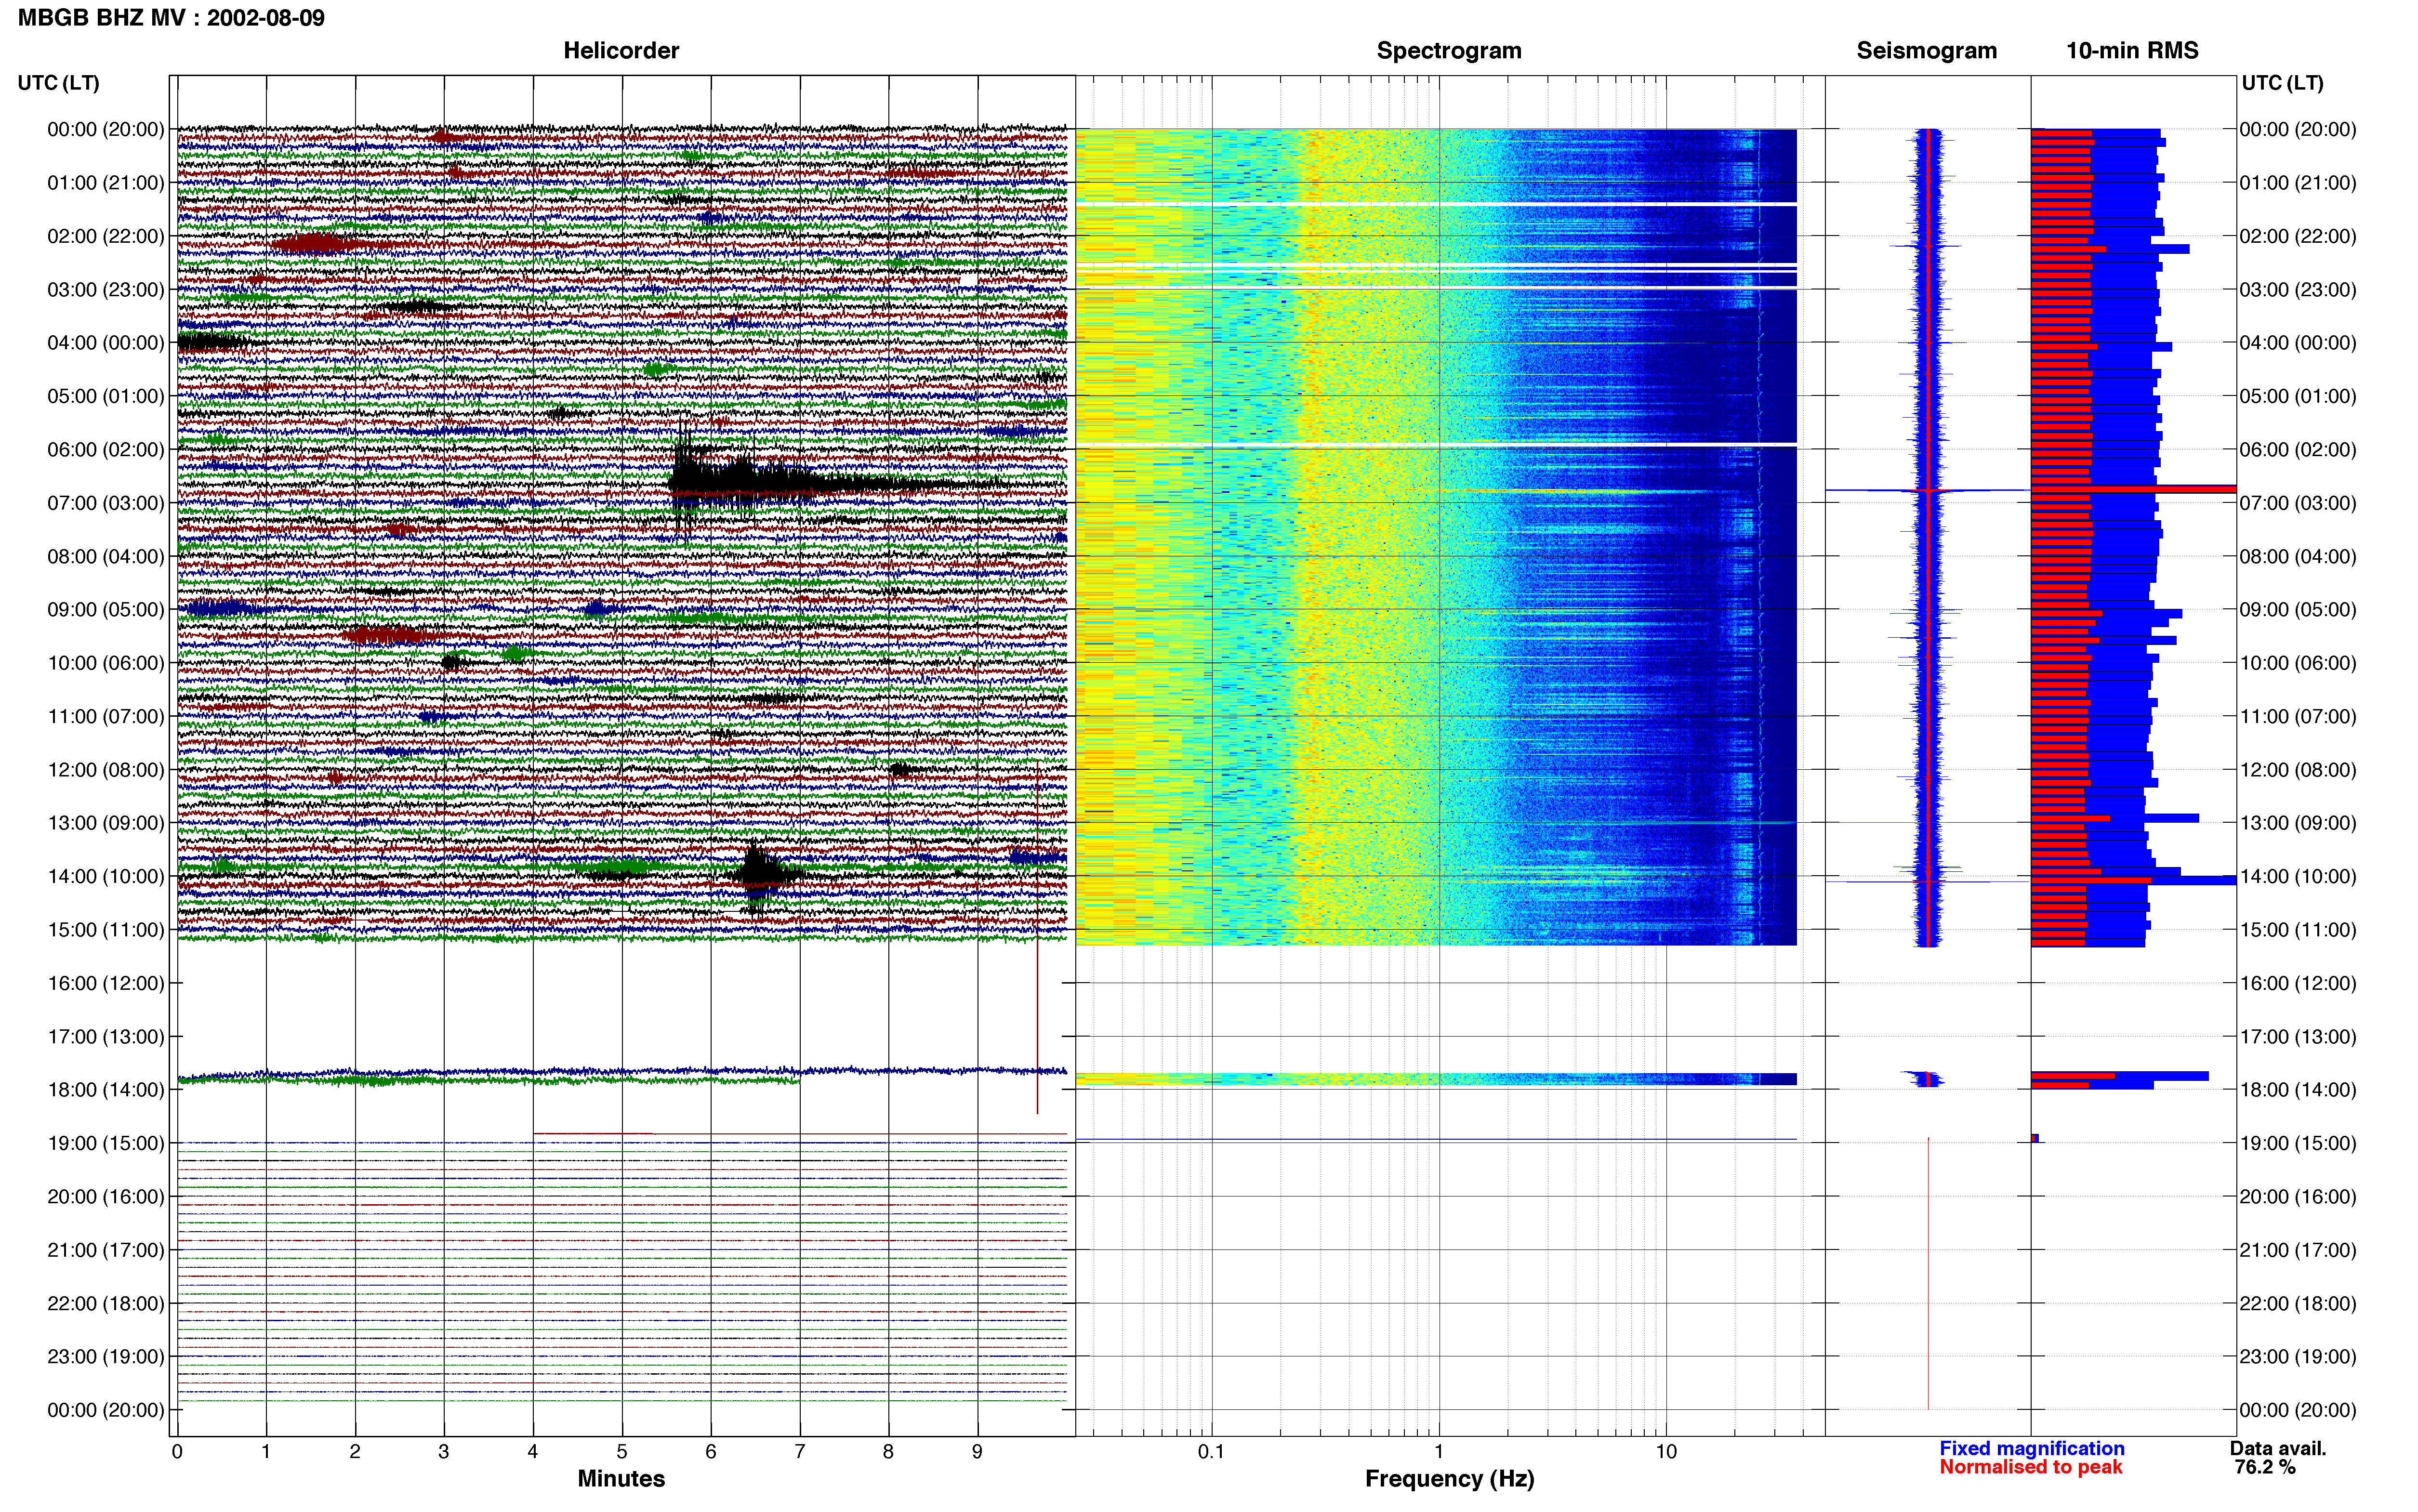The height and width of the screenshot is (1512, 2418).
Task: Click the left 13:00 (09:00) time label
Action: tap(106, 822)
